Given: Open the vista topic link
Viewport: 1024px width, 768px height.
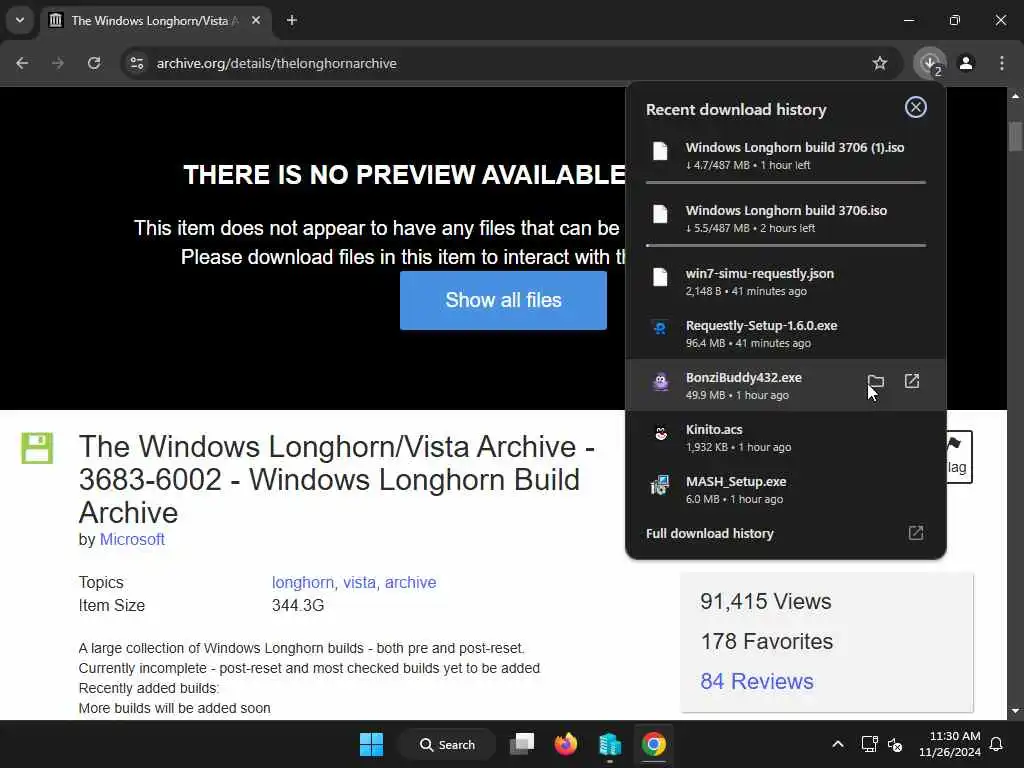Looking at the screenshot, I should pyautogui.click(x=359, y=582).
